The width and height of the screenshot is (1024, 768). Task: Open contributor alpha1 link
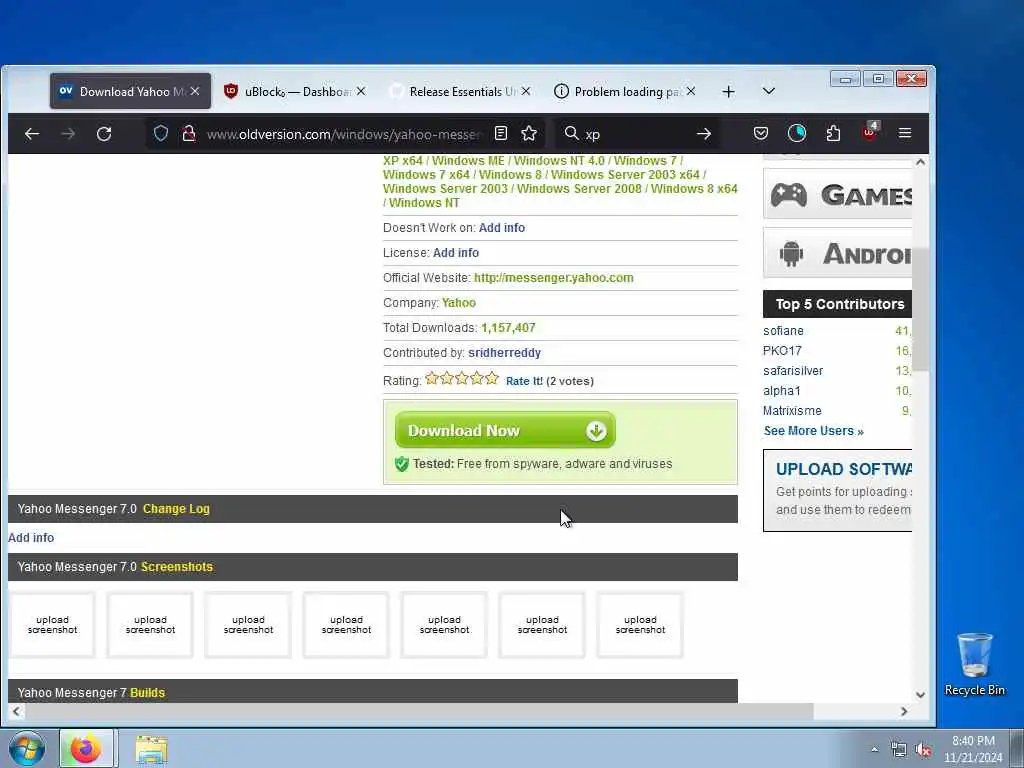point(781,391)
